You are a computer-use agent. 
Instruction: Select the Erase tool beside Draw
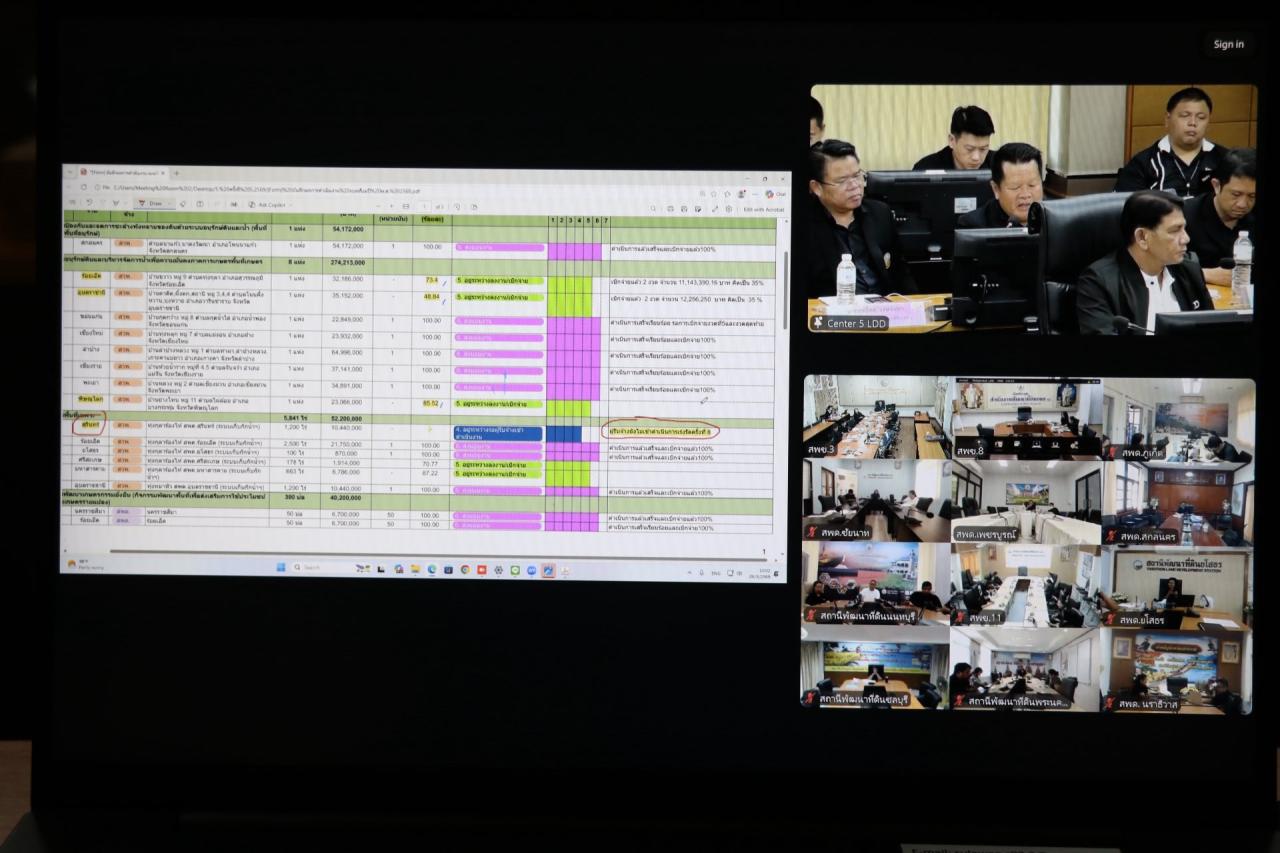[x=183, y=203]
